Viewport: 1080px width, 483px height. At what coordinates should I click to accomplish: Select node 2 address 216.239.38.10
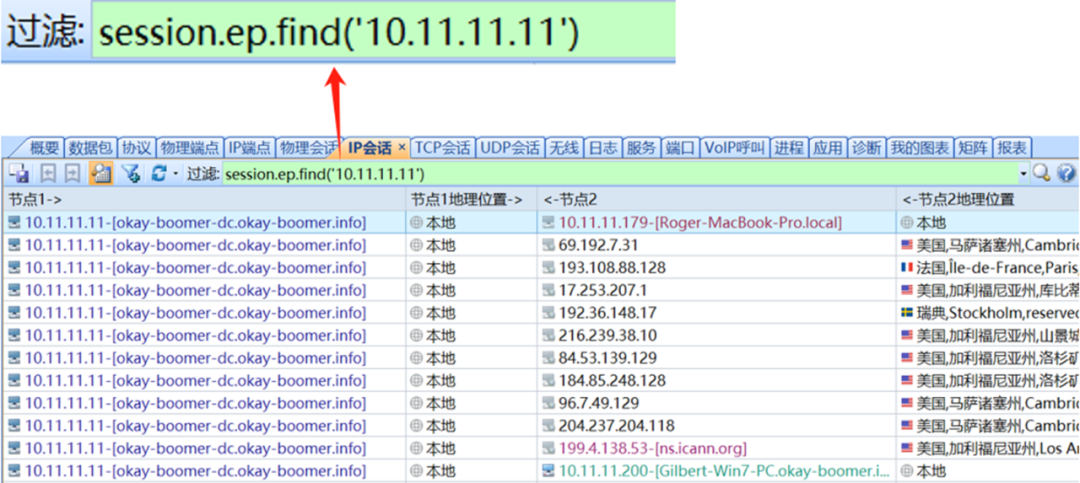click(608, 336)
